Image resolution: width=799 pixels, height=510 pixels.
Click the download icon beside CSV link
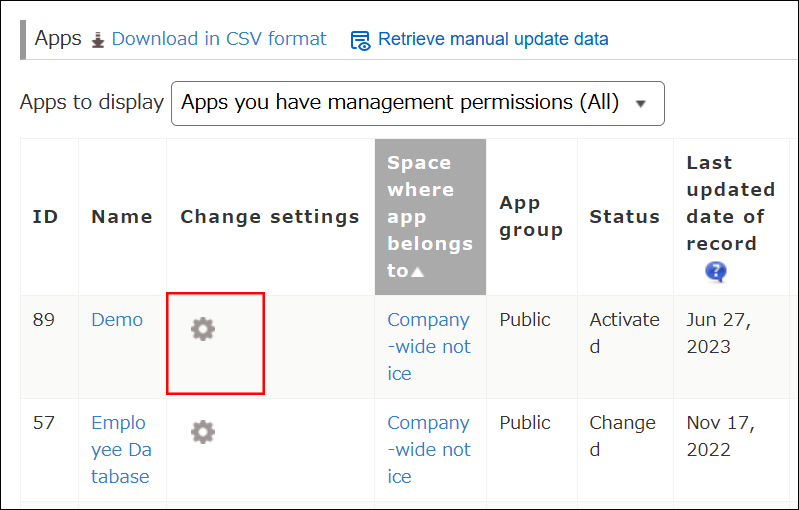coord(98,40)
